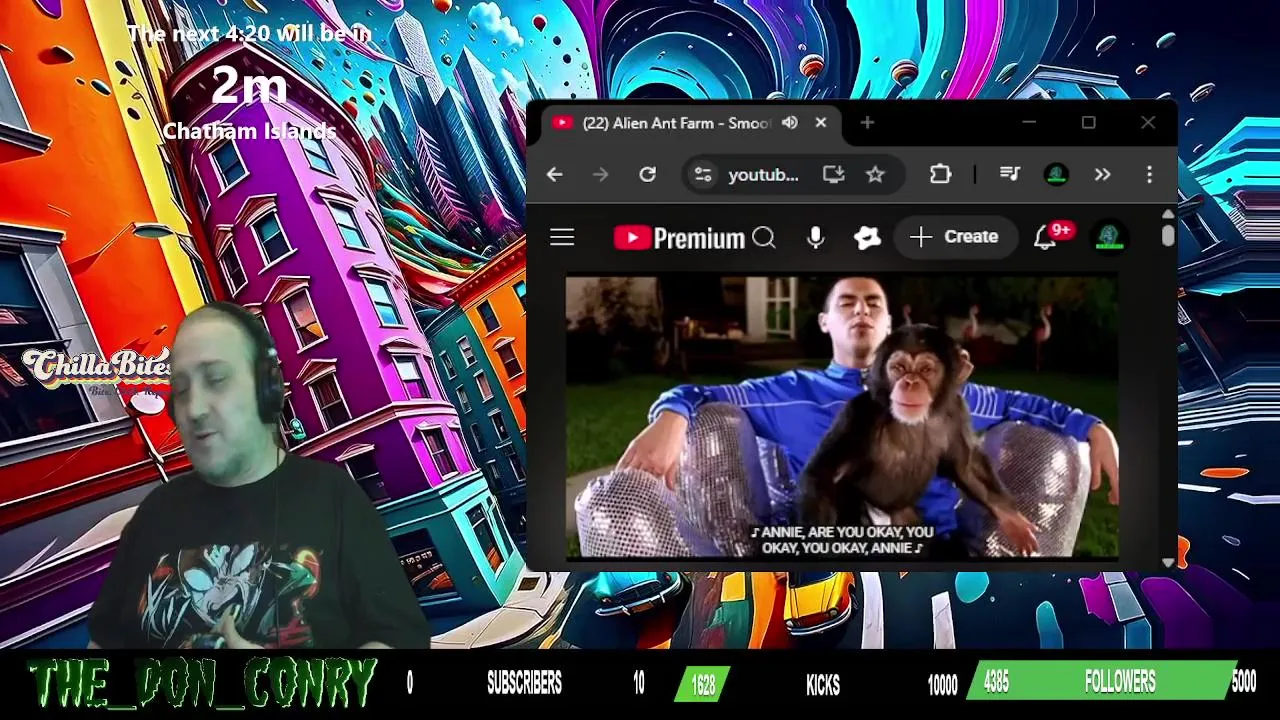Click the browser vertical scrollbar thumb
This screenshot has height=720, width=1280.
pos(1168,234)
